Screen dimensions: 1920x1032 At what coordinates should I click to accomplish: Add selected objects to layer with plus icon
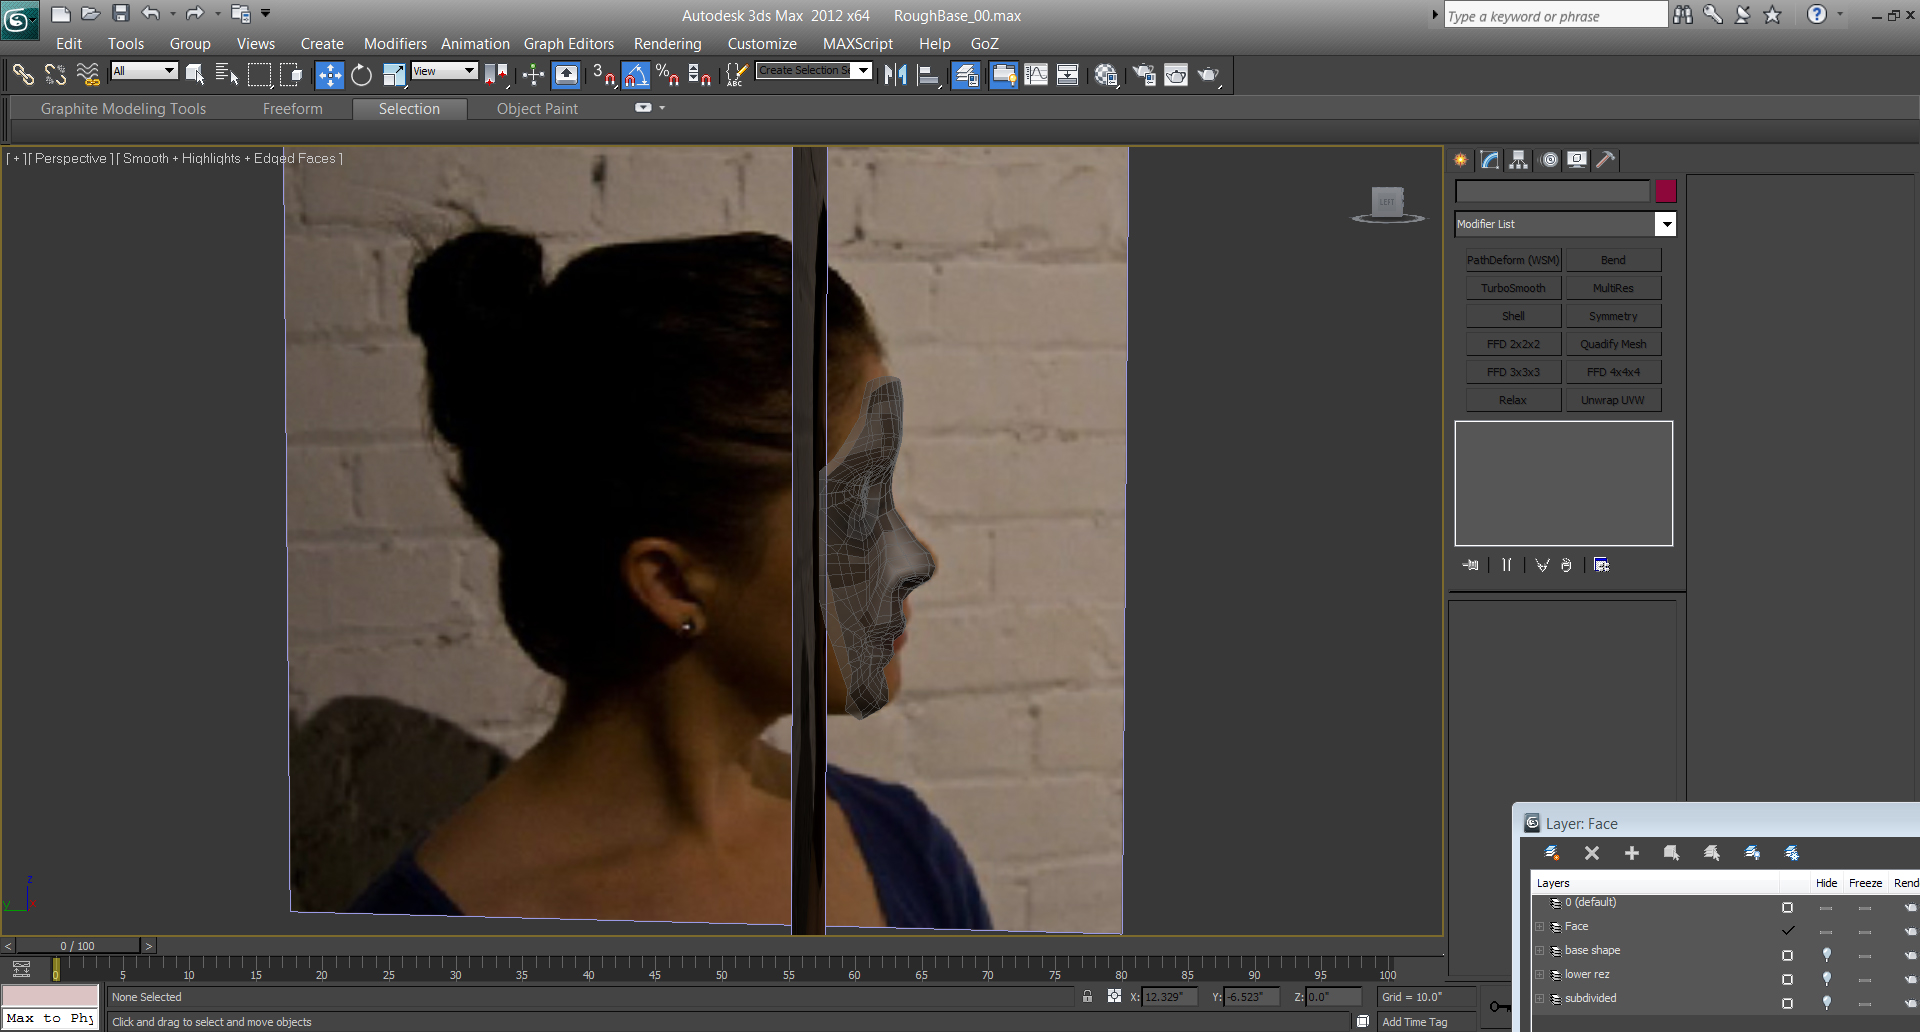coord(1632,853)
